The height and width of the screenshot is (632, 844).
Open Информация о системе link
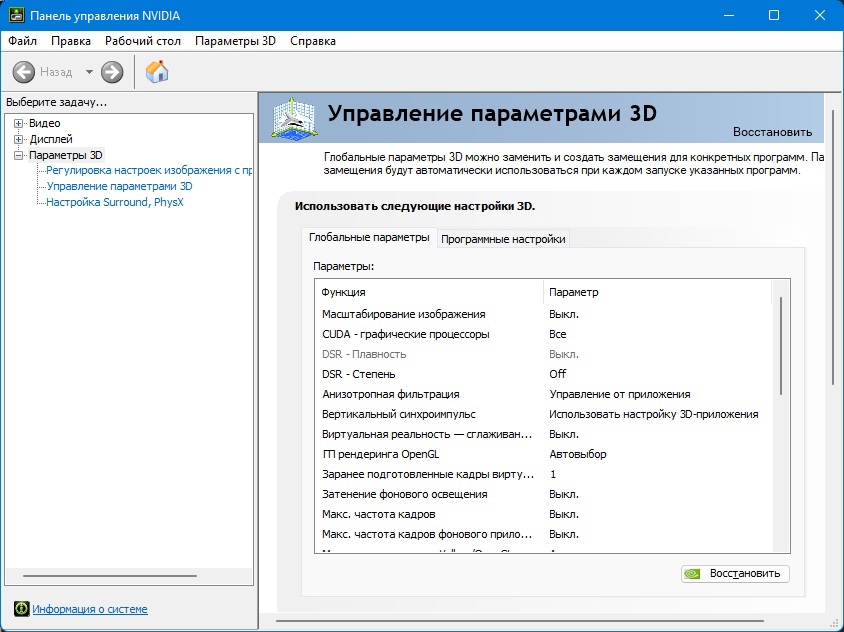(90, 609)
